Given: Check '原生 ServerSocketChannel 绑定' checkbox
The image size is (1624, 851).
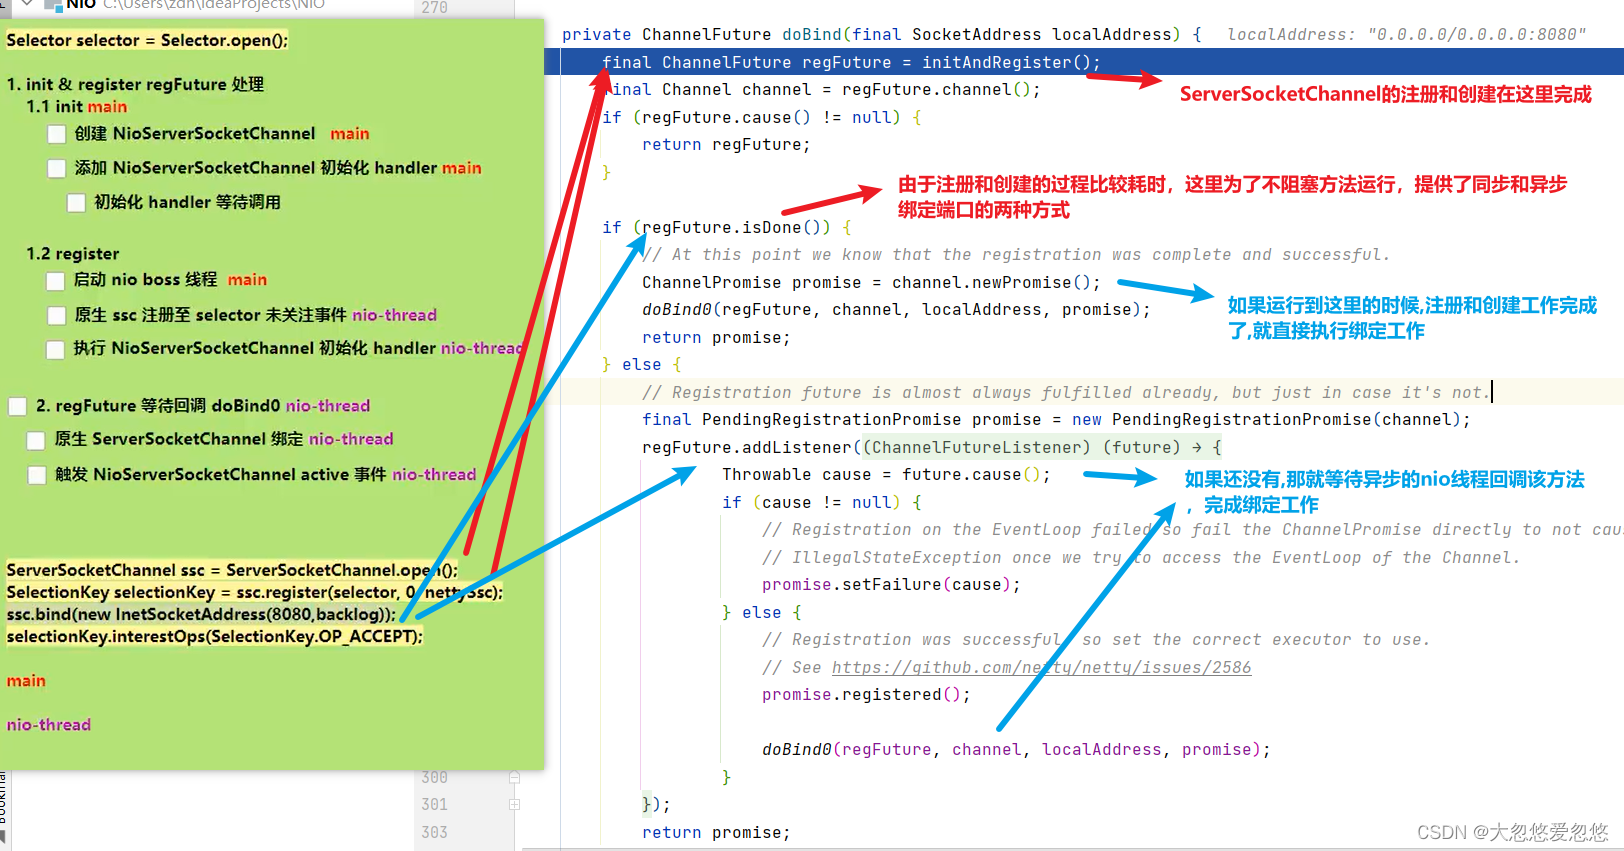Looking at the screenshot, I should pyautogui.click(x=36, y=440).
